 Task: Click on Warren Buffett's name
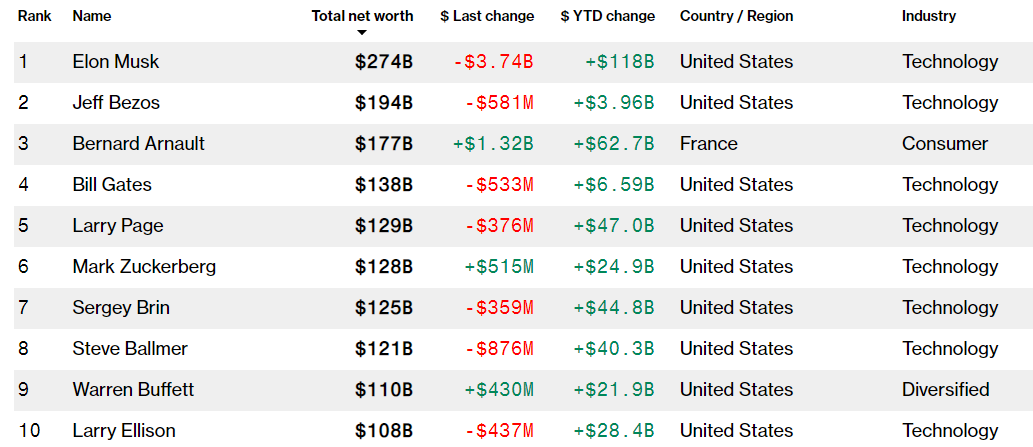(133, 390)
